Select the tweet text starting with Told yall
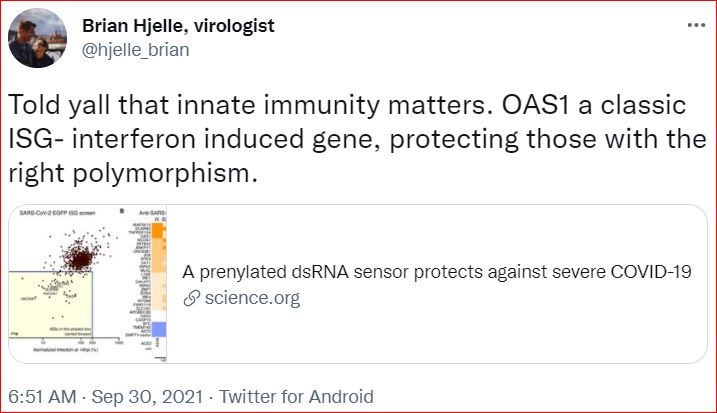This screenshot has height=413, width=717. pos(357,139)
